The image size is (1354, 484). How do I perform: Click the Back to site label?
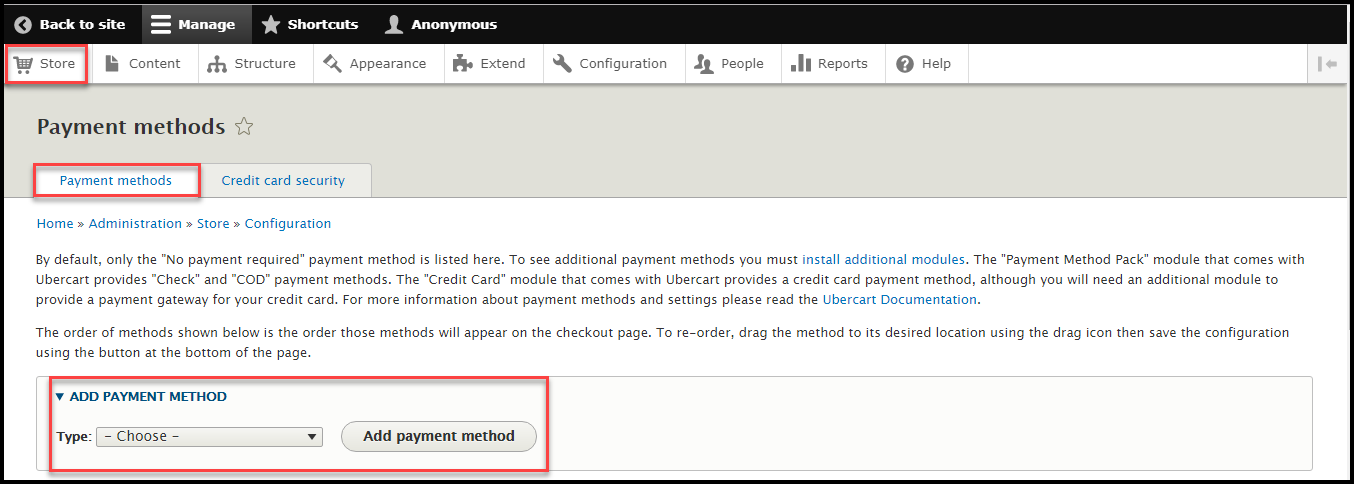82,24
